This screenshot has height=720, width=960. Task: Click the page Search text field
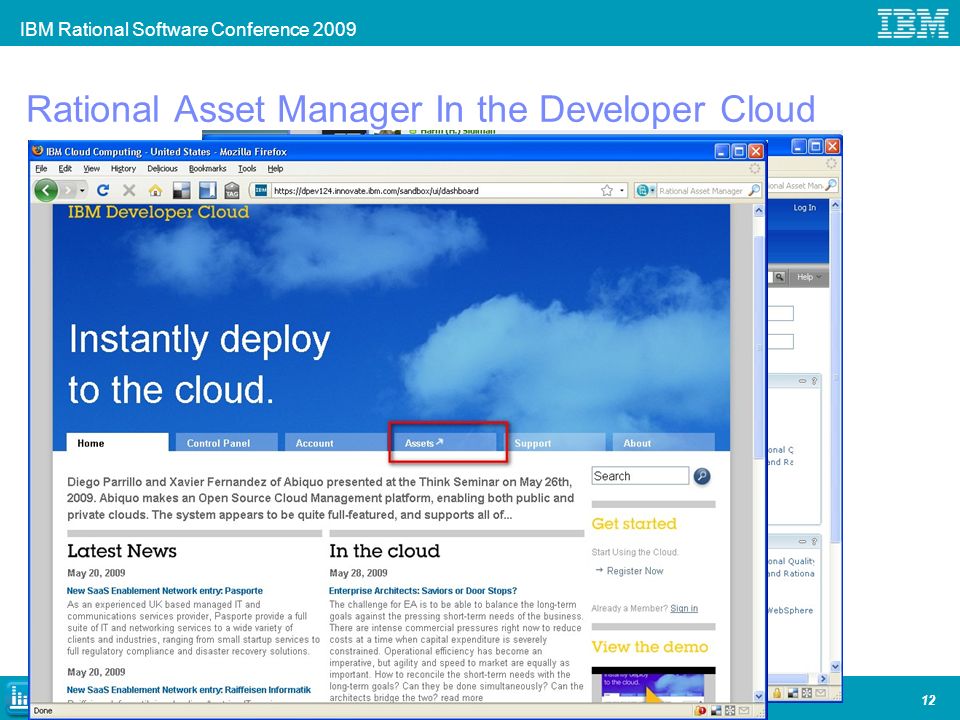tap(640, 476)
